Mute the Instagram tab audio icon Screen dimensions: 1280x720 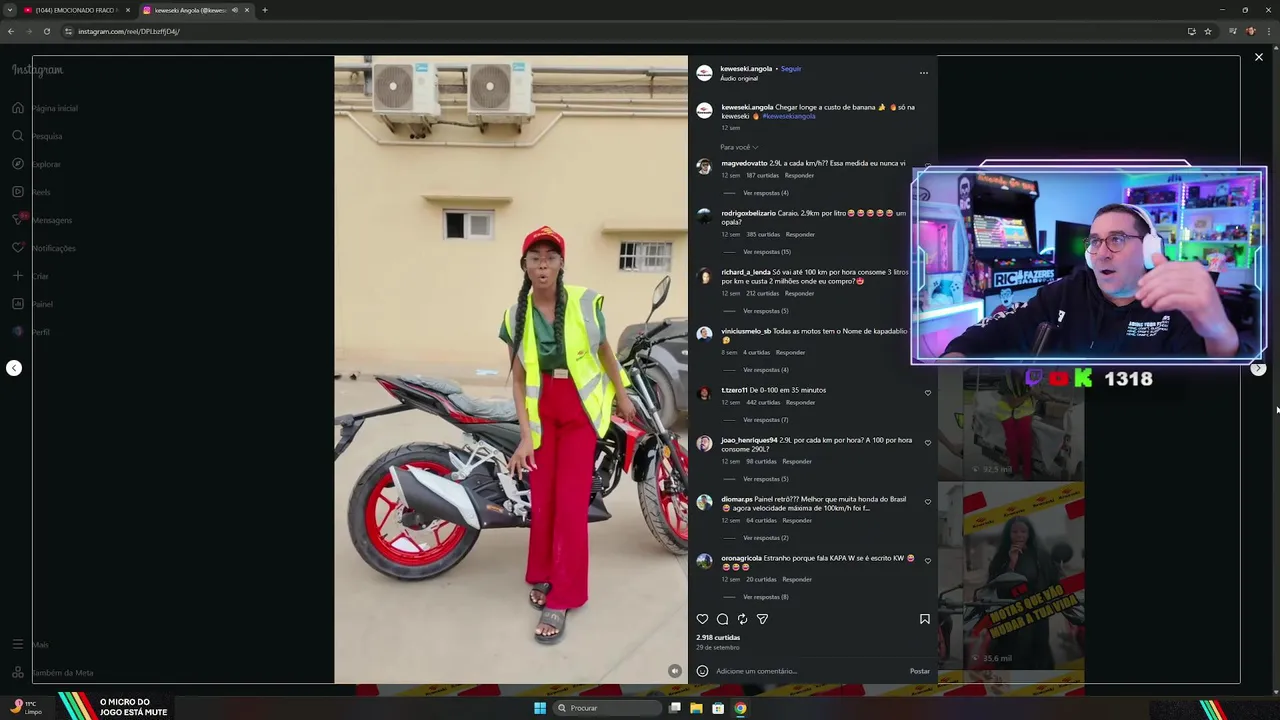tap(235, 10)
